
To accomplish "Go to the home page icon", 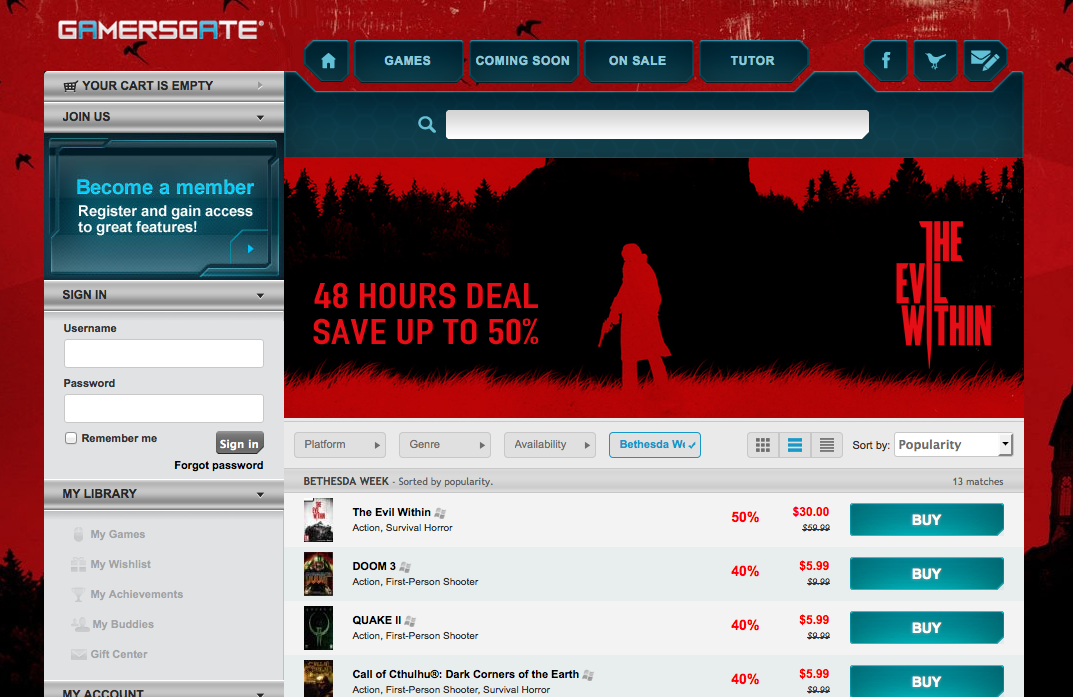I will pos(328,61).
